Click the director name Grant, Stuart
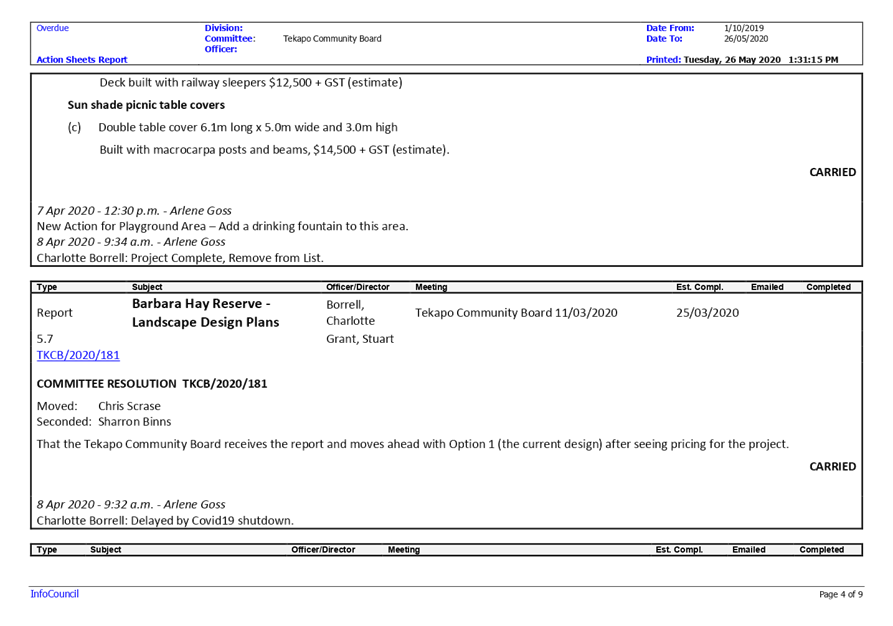893x626 pixels. [360, 339]
